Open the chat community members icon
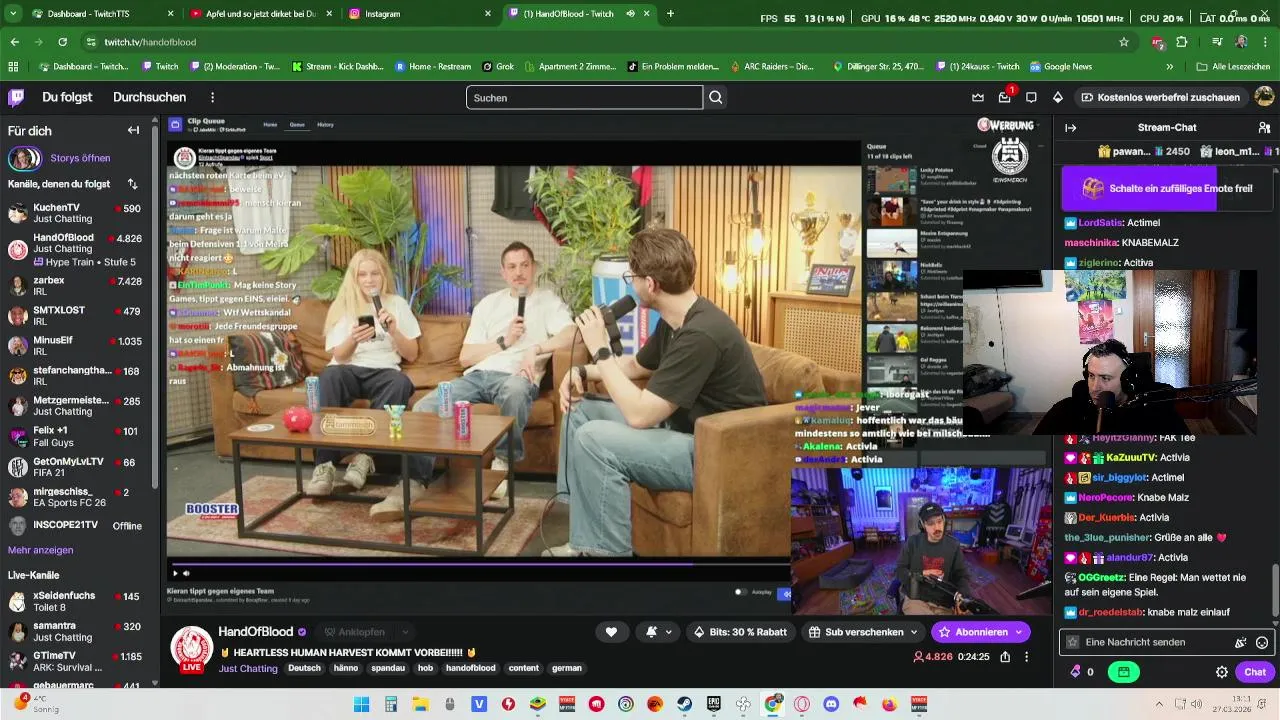 (1263, 127)
